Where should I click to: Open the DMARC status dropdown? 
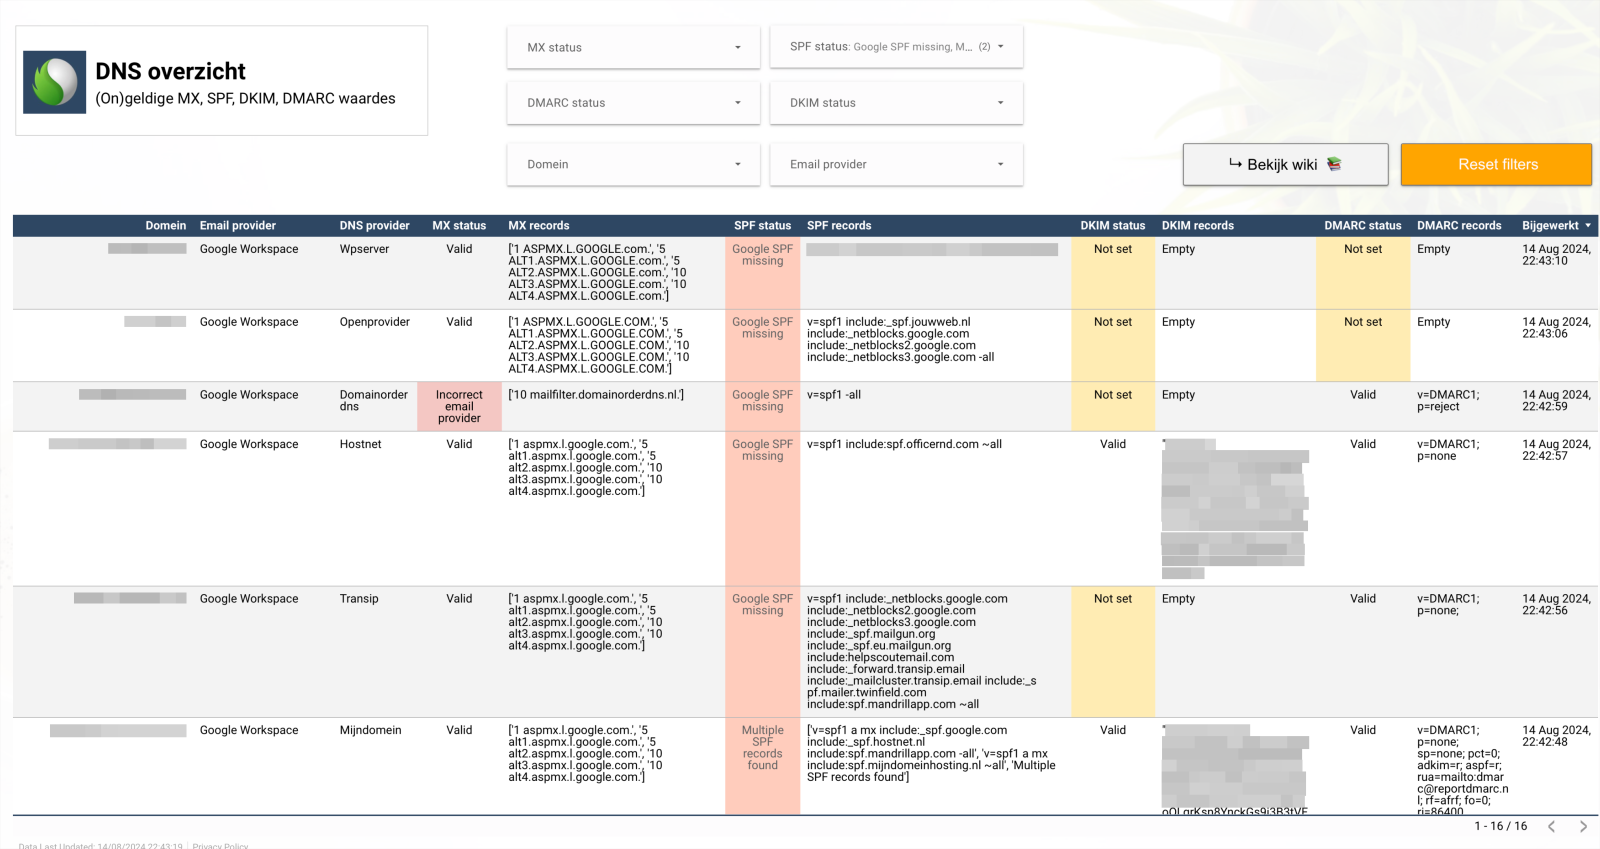coord(634,103)
